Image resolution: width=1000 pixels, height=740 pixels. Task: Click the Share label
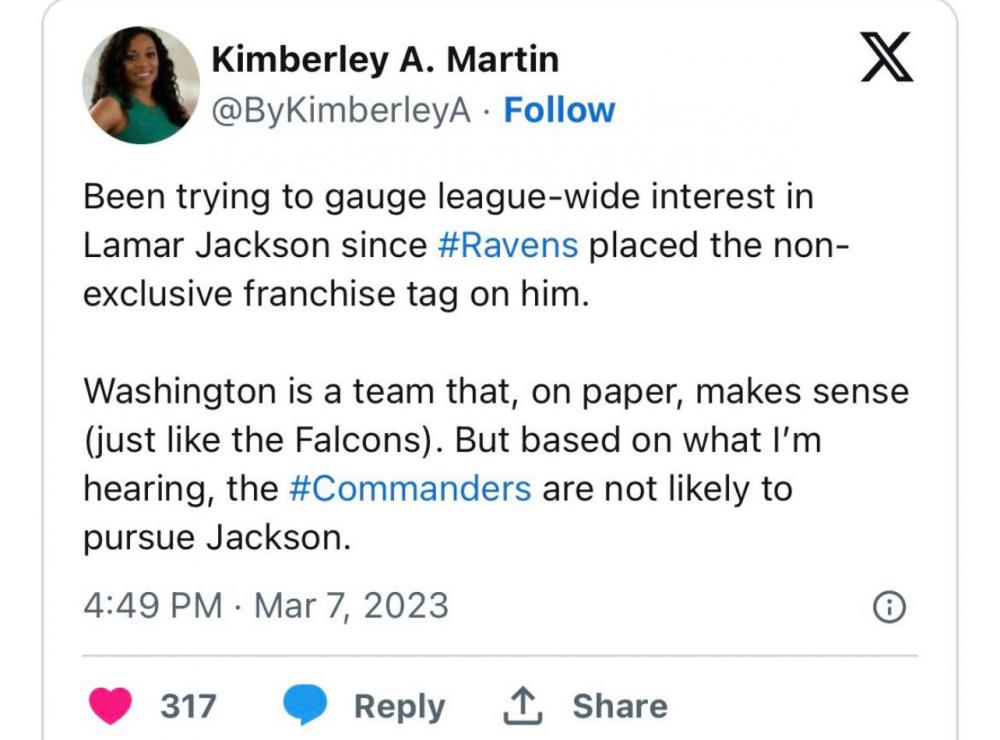click(x=619, y=706)
